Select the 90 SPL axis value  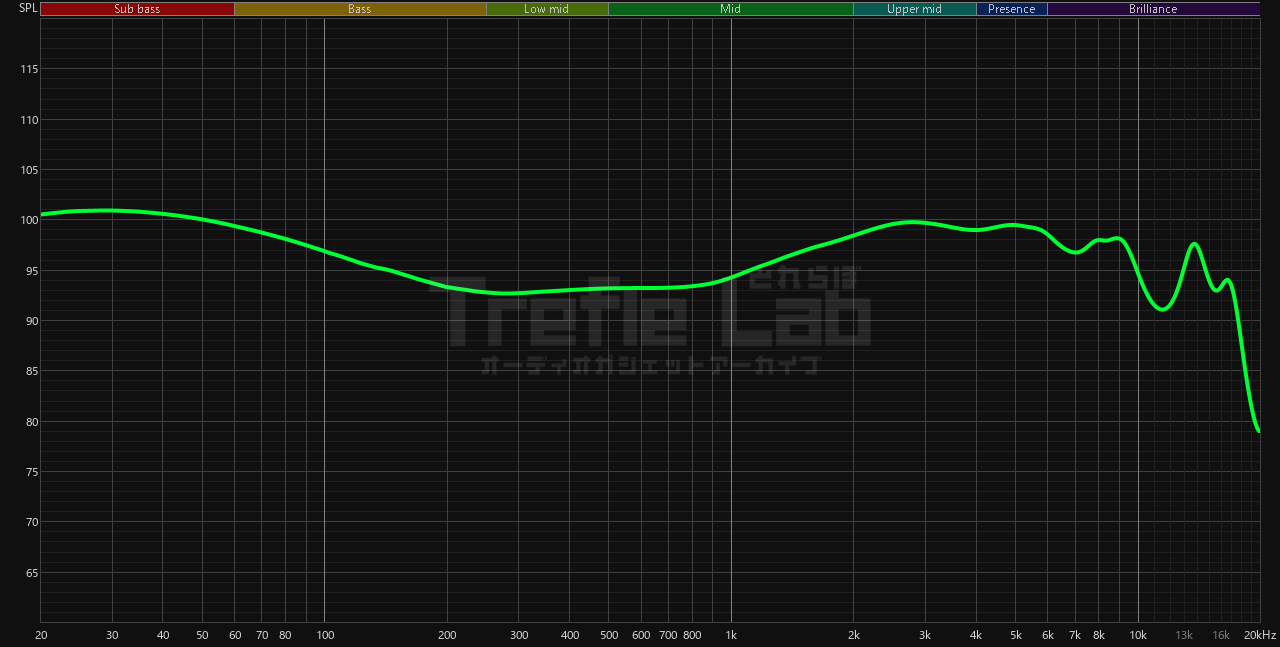[31, 321]
